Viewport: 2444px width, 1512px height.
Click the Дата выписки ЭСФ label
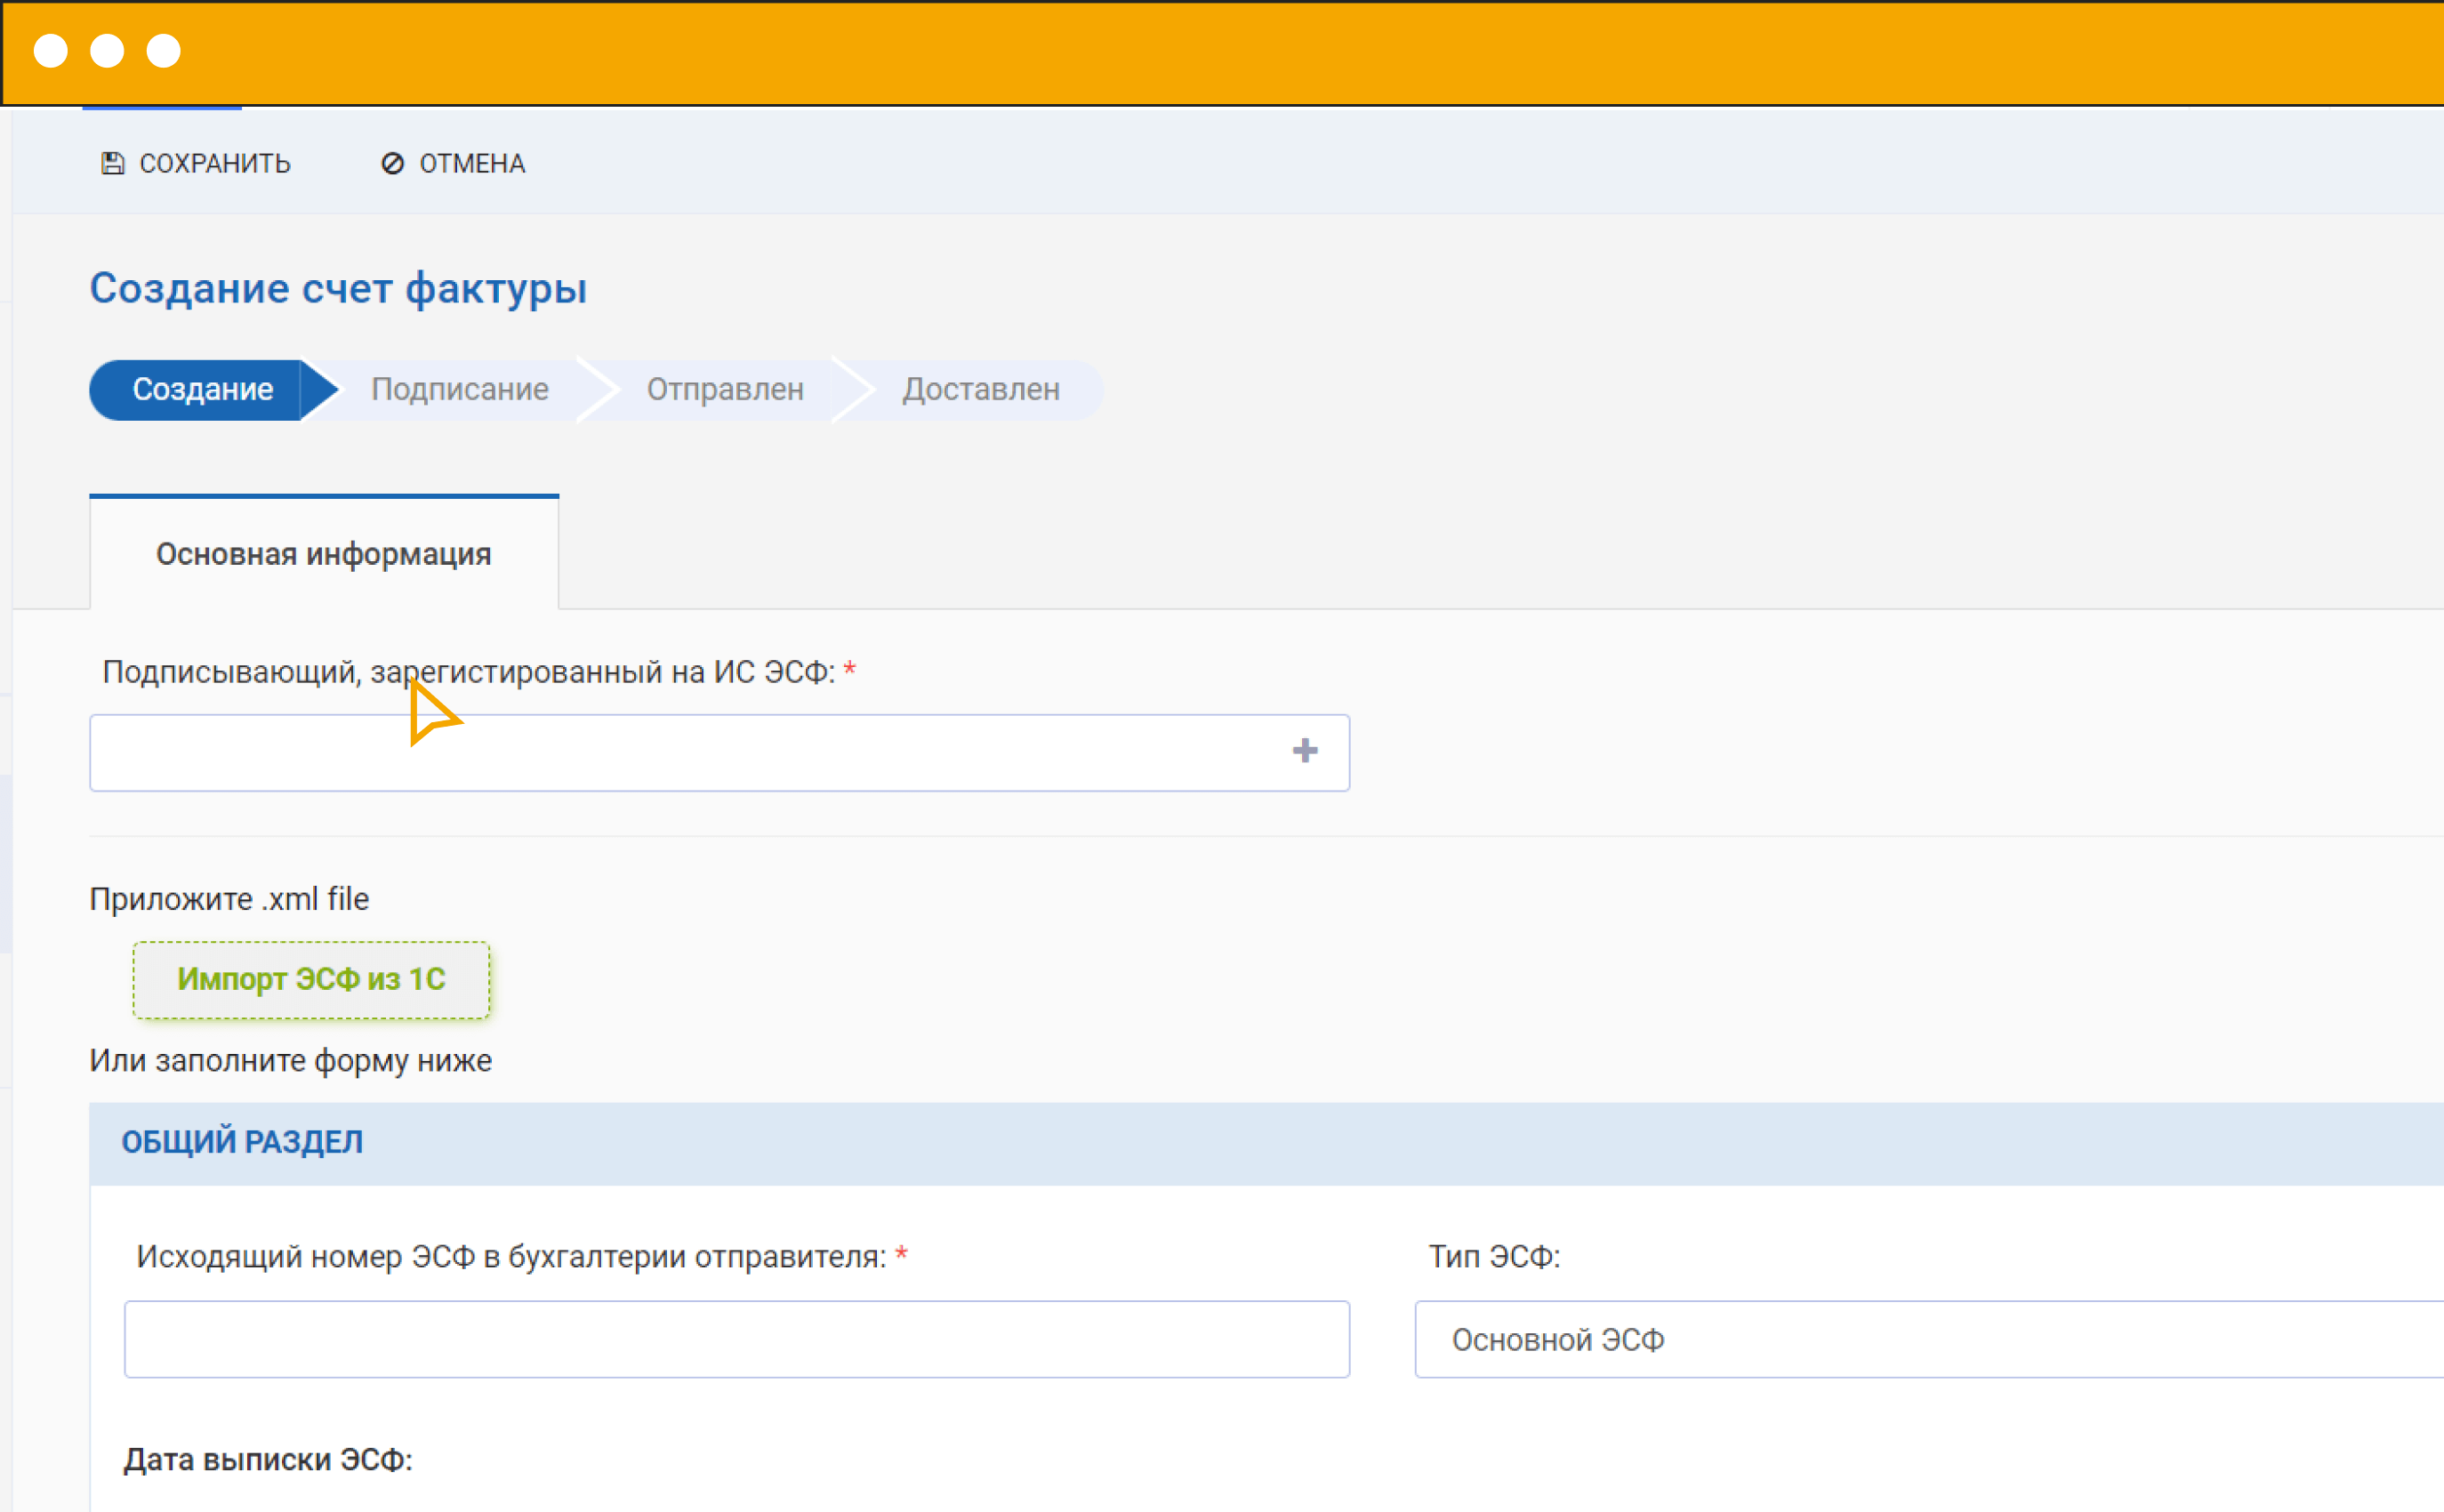pos(268,1460)
